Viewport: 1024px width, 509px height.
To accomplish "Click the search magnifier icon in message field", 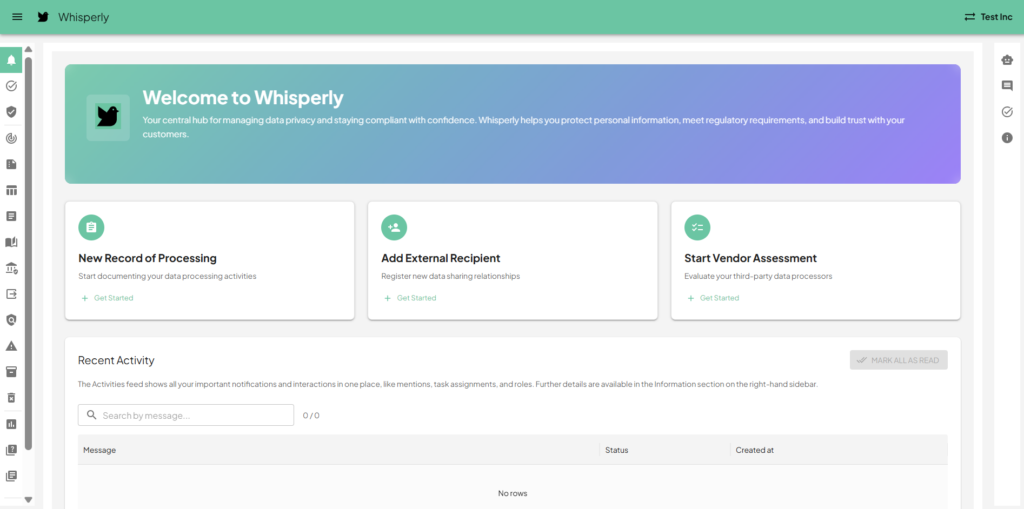I will (91, 415).
